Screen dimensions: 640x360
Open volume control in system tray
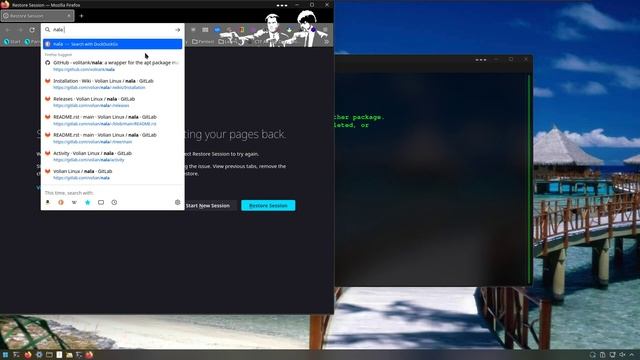pos(622,355)
